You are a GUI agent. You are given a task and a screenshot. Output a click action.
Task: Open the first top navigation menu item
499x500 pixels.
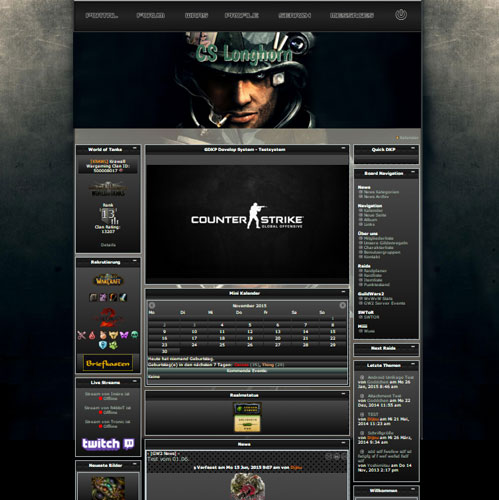(101, 15)
